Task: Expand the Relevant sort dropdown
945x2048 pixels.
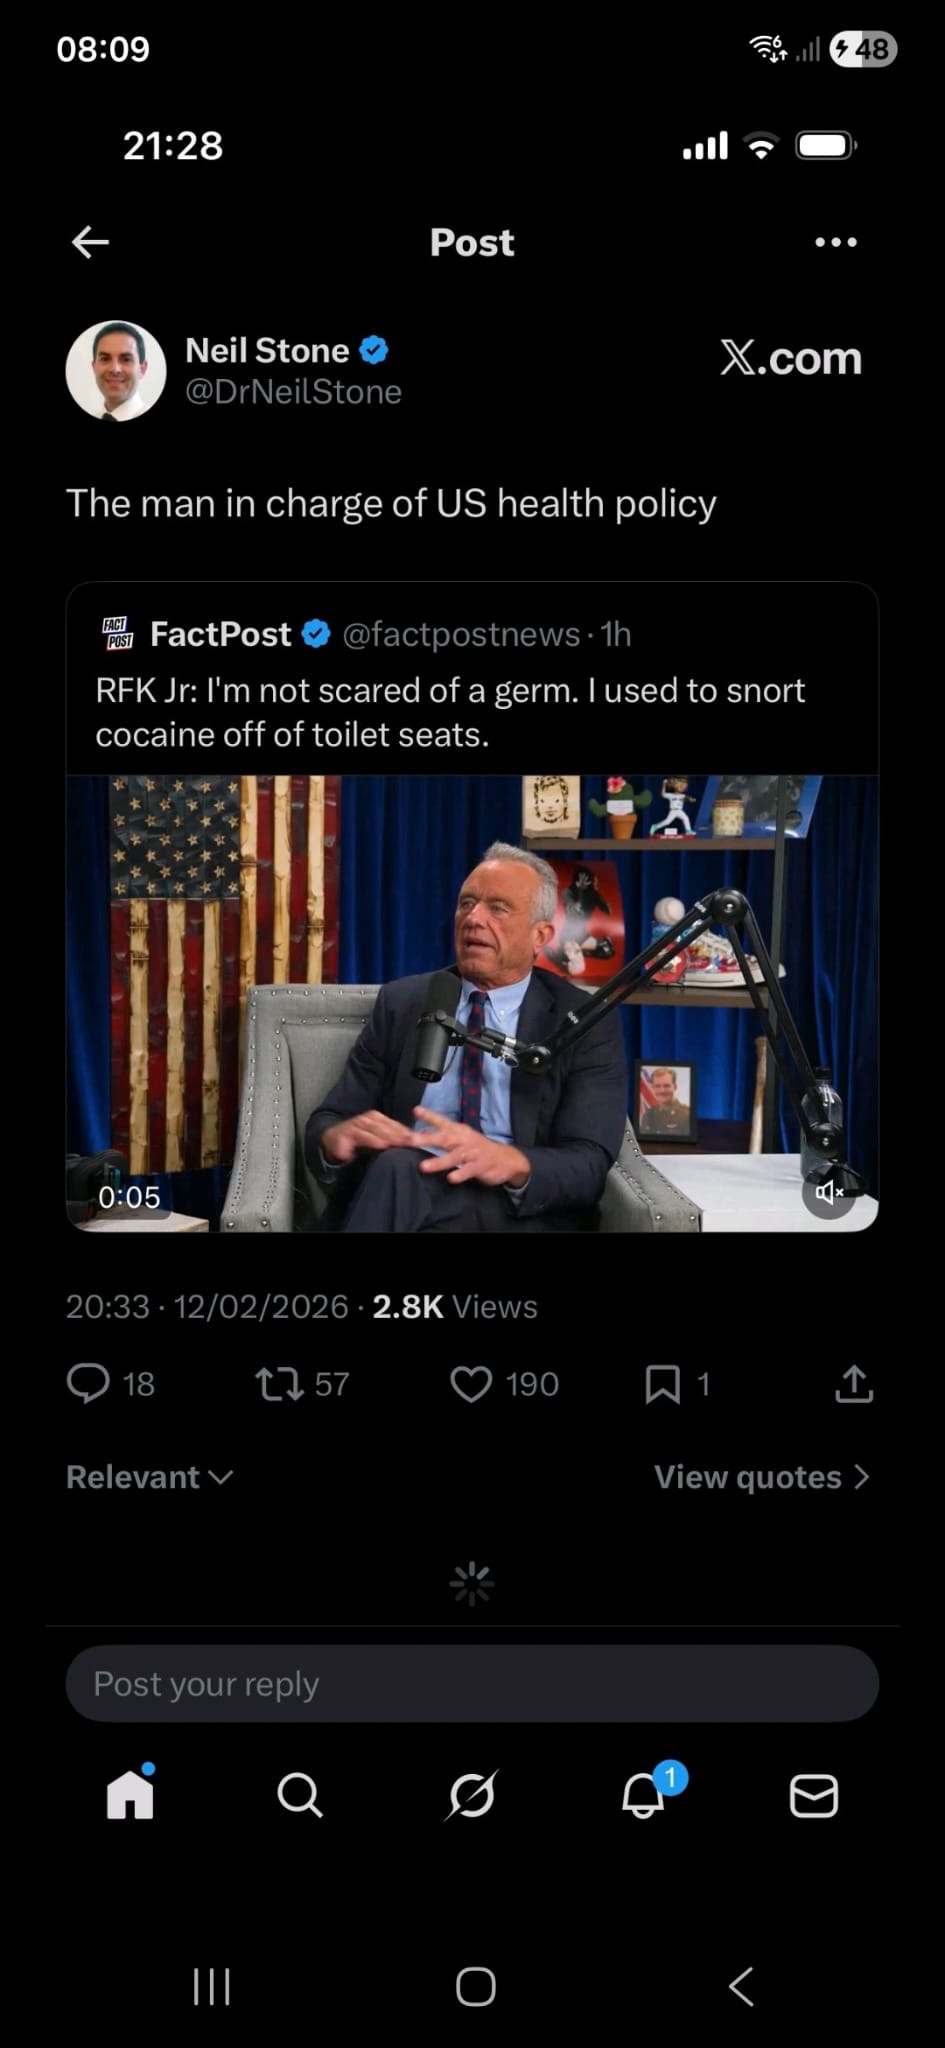Action: pyautogui.click(x=150, y=1477)
